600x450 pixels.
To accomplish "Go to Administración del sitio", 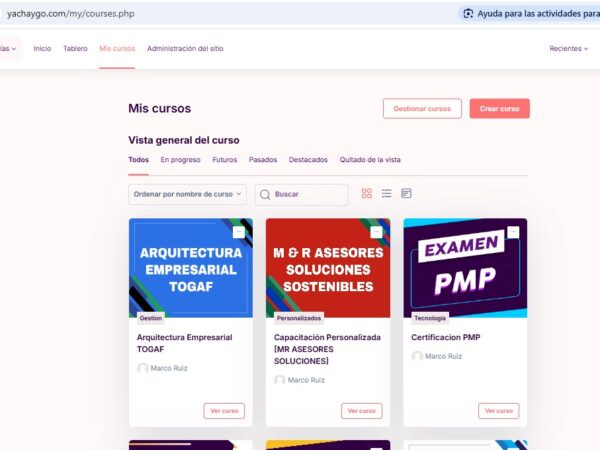I will coord(185,49).
